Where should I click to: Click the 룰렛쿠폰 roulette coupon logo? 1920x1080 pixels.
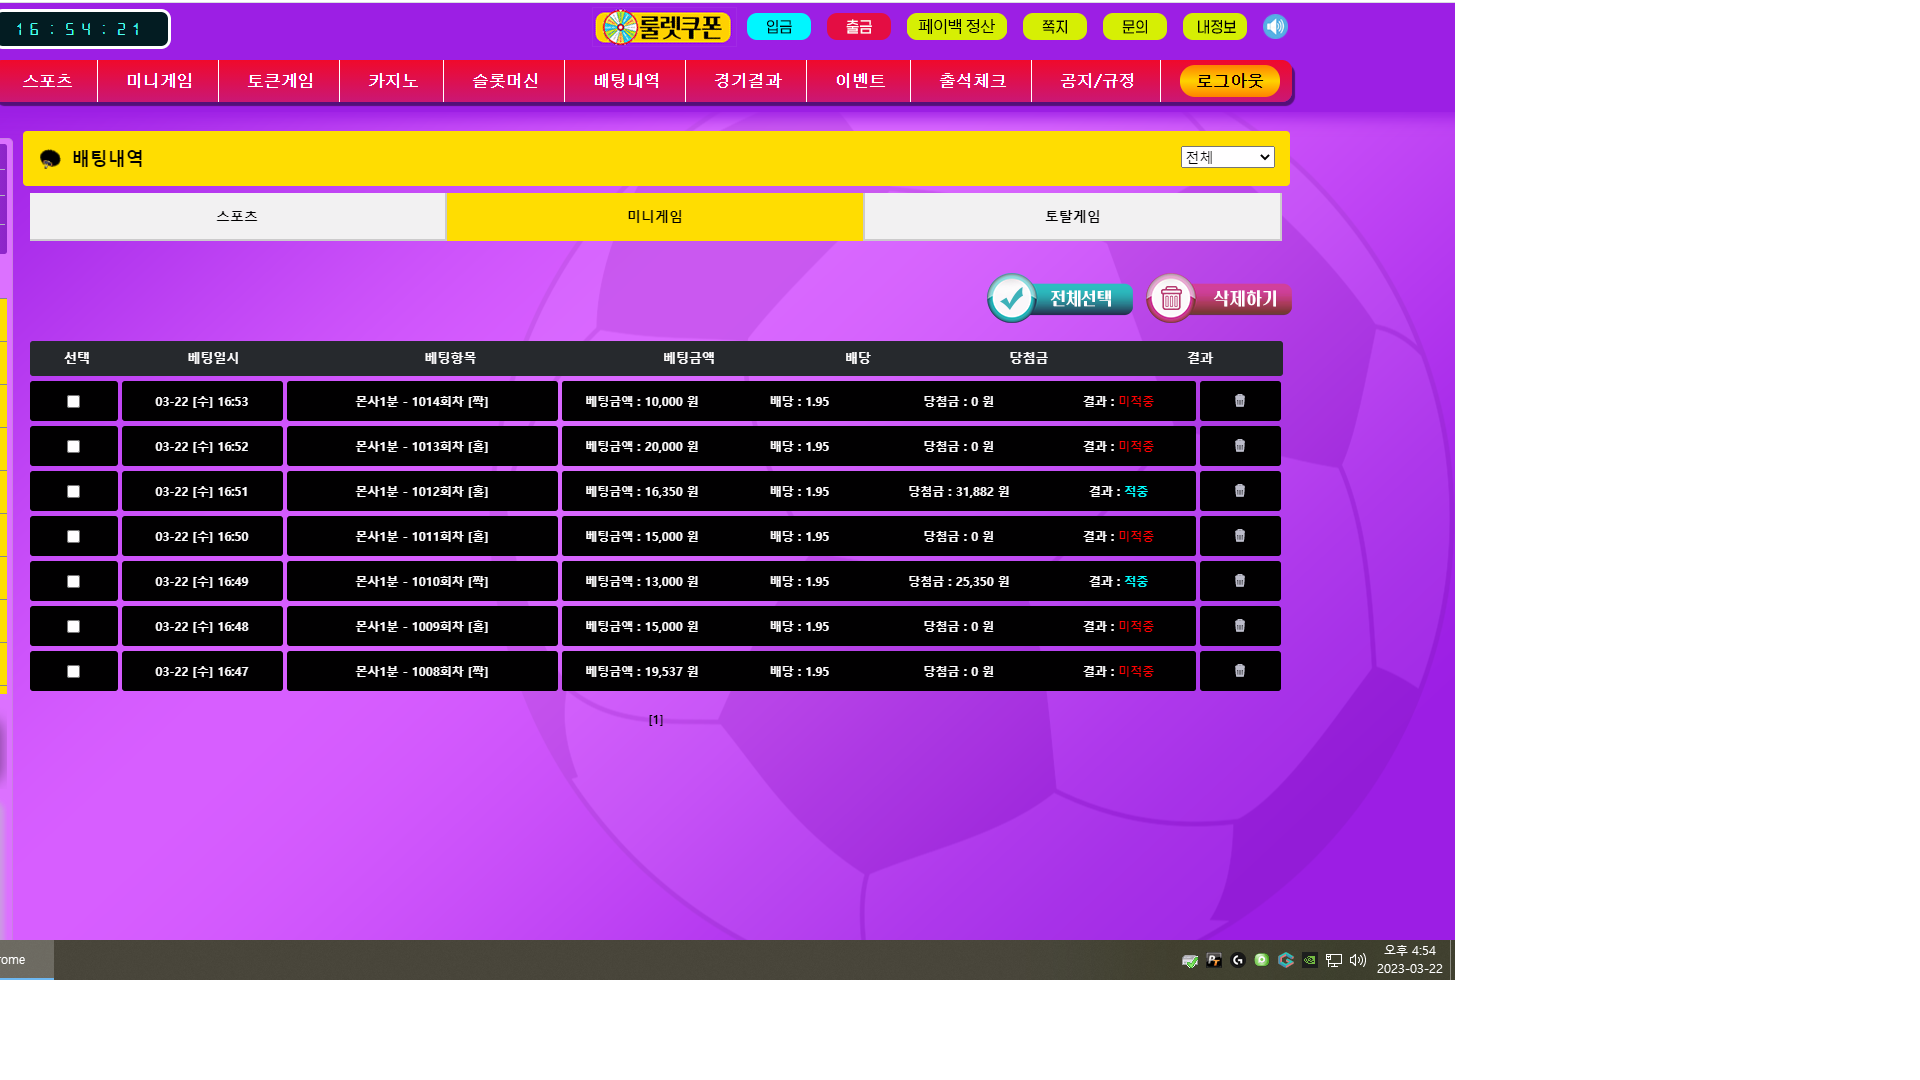pyautogui.click(x=663, y=27)
